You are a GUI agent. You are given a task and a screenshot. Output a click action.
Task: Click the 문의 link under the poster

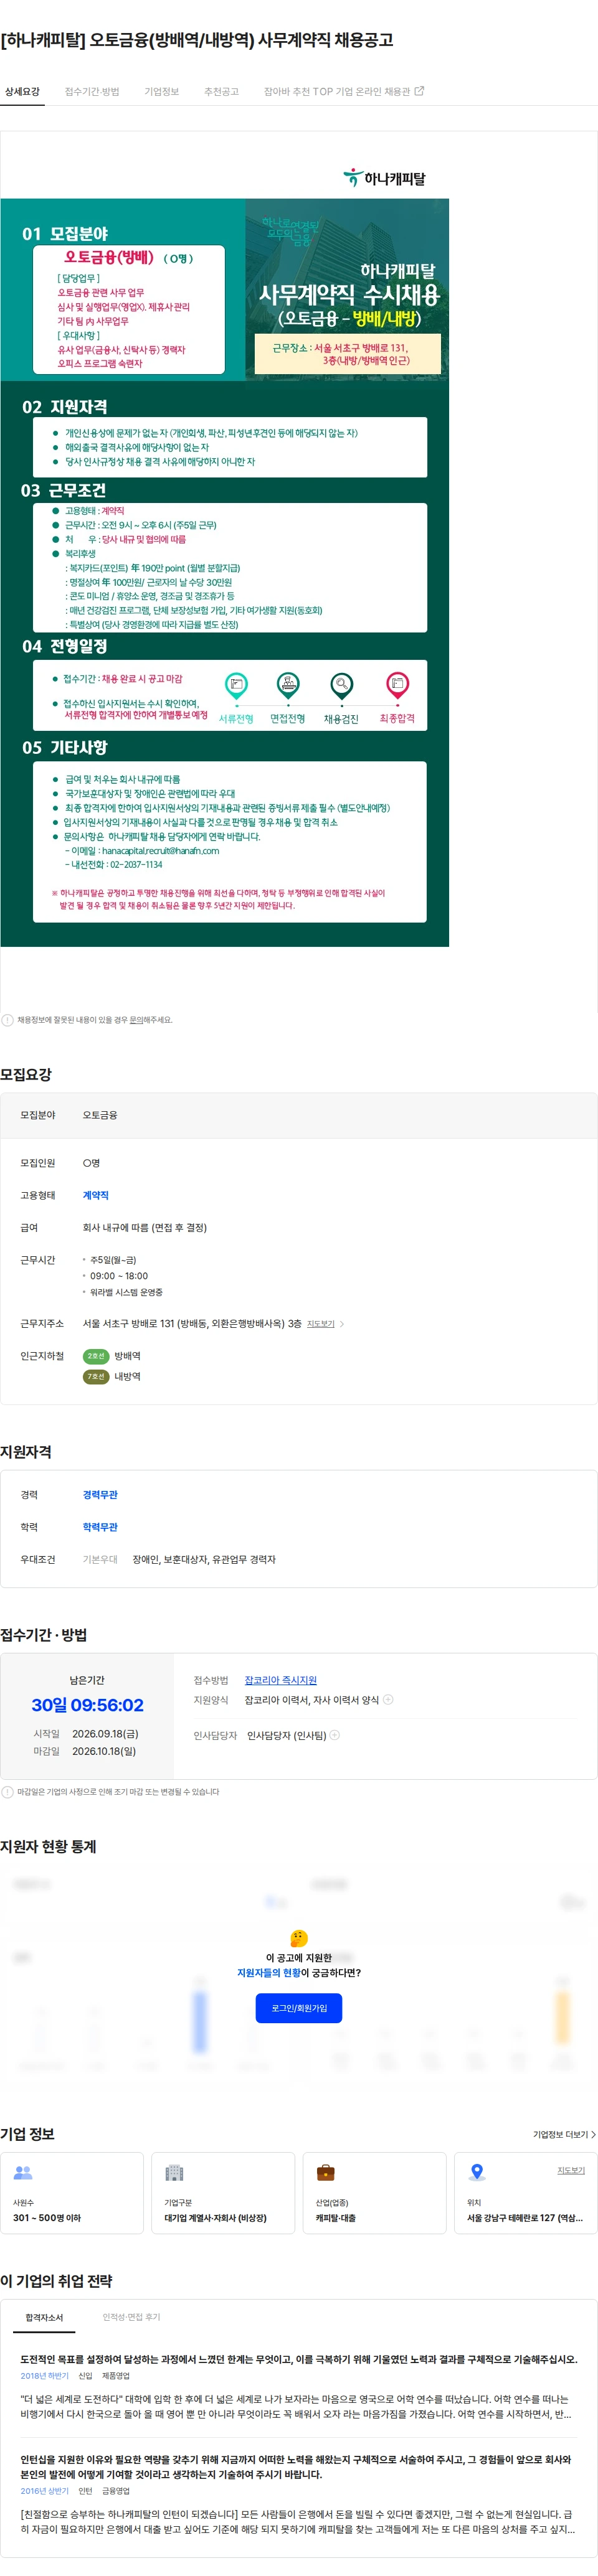[x=136, y=1020]
